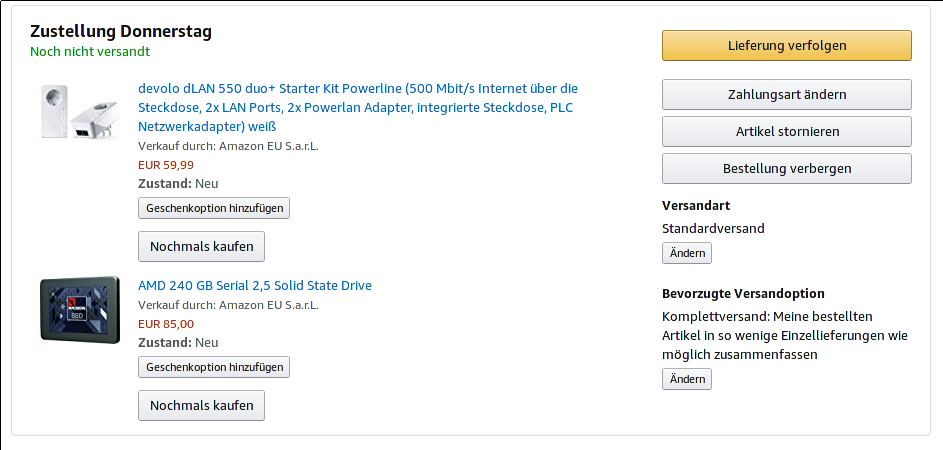Viewport: 943px width, 450px height.
Task: Add gift option for the devolo kit
Action: 214,208
